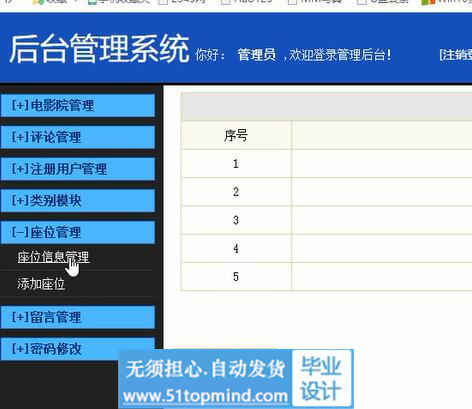This screenshot has width=472, height=409.
Task: Open the 添加座位 submenu link
Action: (41, 284)
